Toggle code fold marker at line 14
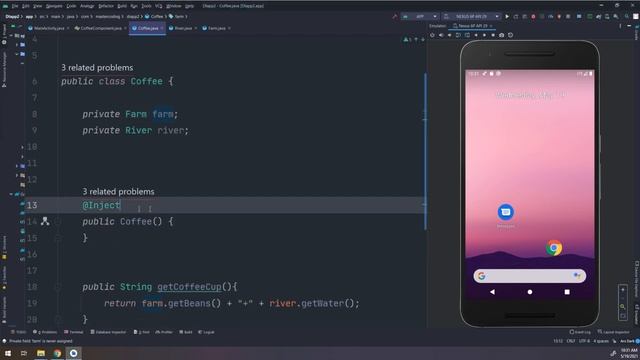The height and width of the screenshot is (360, 640). click(x=58, y=222)
